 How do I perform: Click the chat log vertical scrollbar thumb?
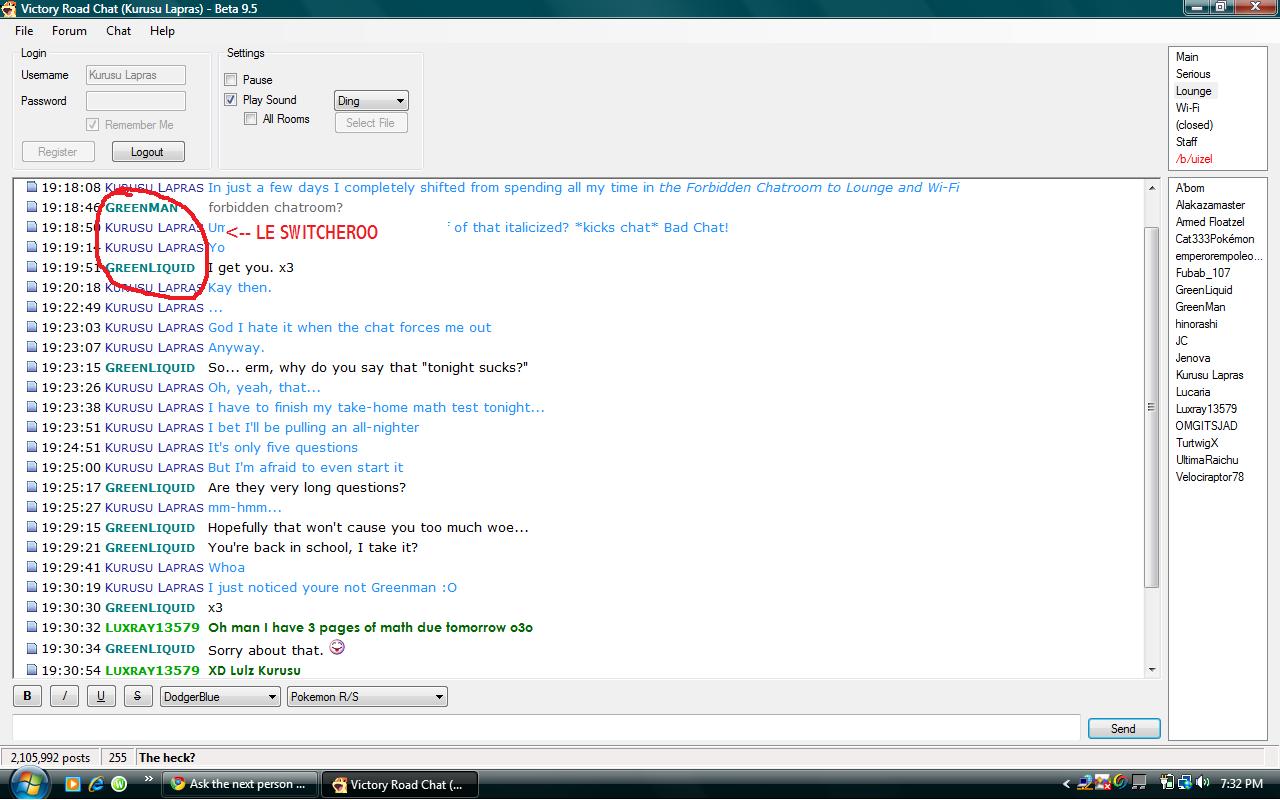[1151, 406]
